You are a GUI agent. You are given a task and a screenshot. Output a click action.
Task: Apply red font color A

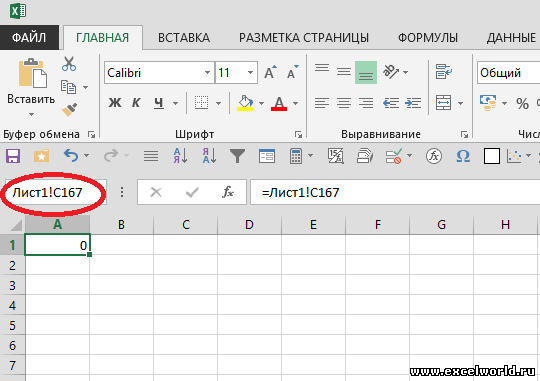(279, 103)
